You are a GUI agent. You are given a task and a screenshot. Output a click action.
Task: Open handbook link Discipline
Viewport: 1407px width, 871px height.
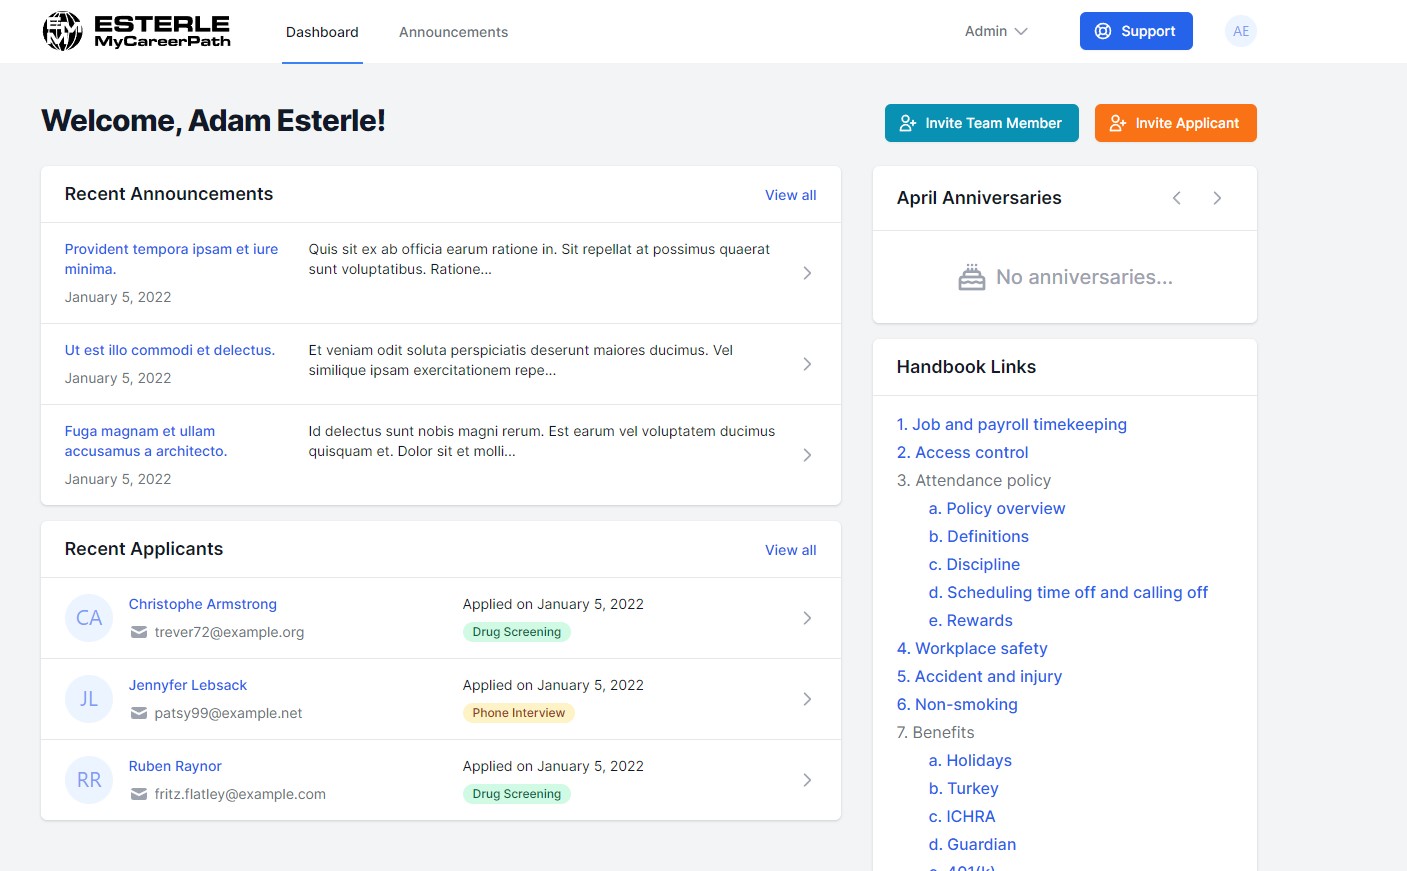click(x=974, y=564)
